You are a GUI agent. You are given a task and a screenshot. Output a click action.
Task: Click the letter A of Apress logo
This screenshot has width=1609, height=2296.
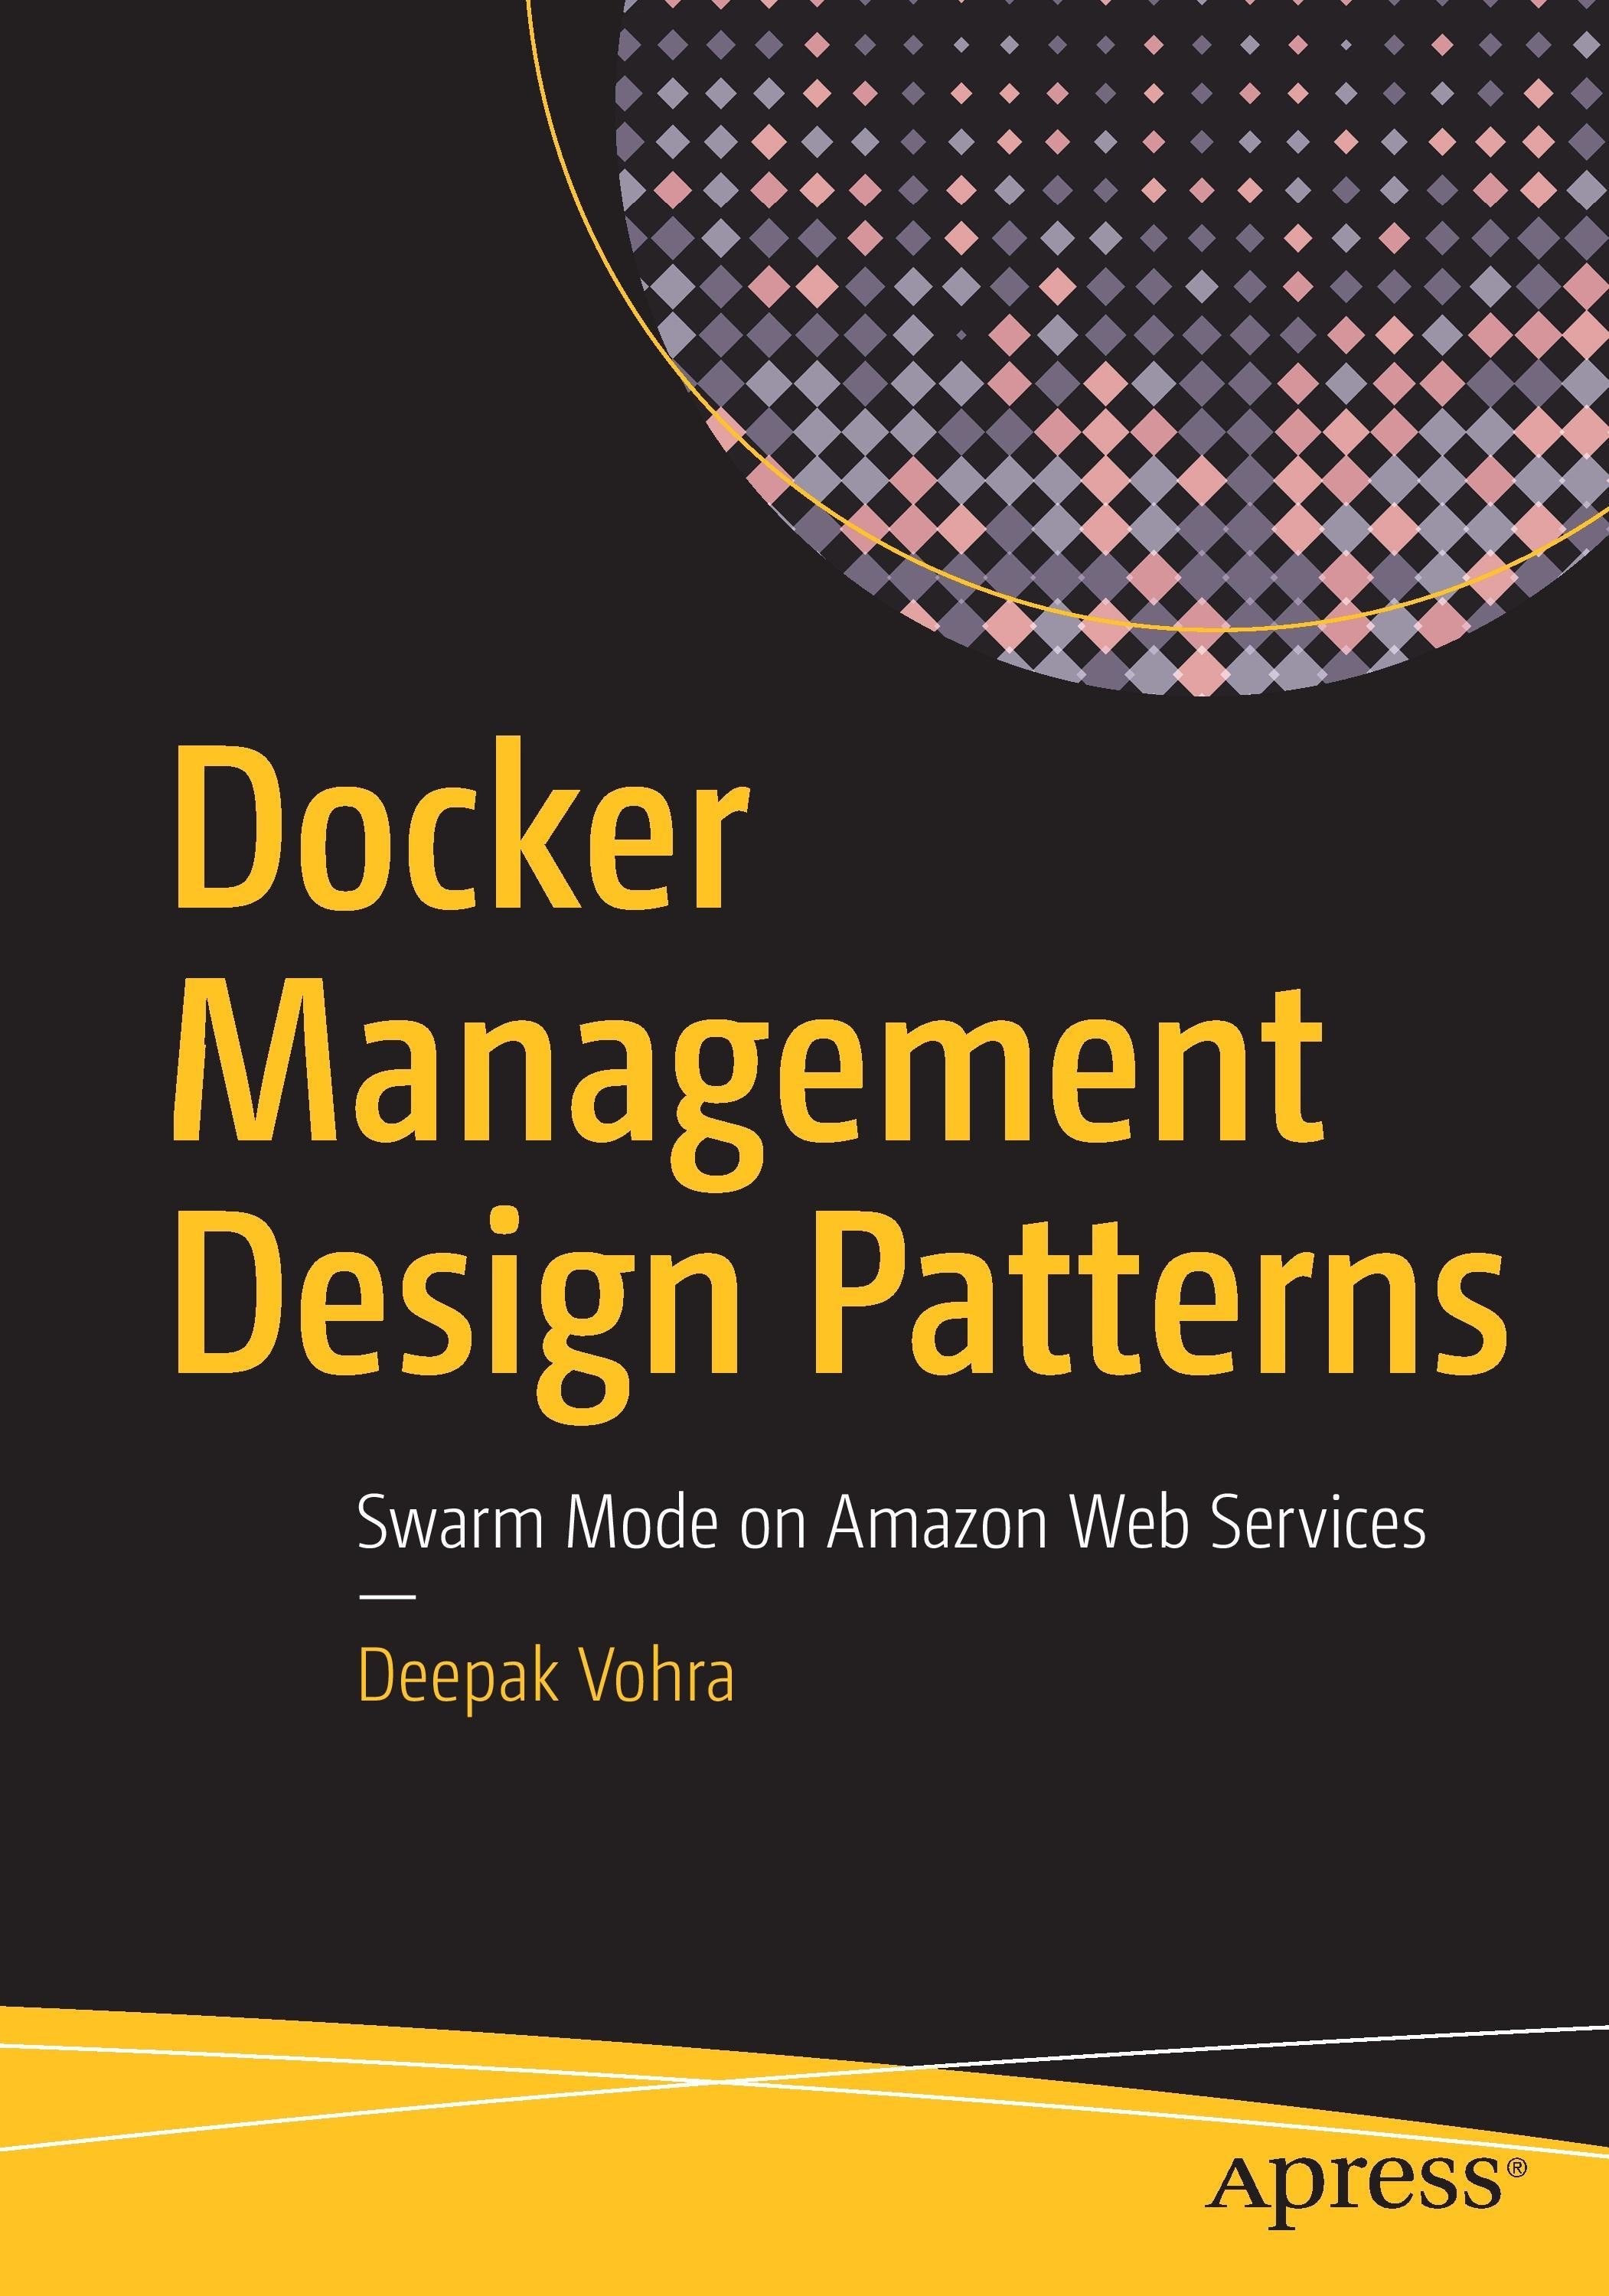(x=1238, y=2184)
